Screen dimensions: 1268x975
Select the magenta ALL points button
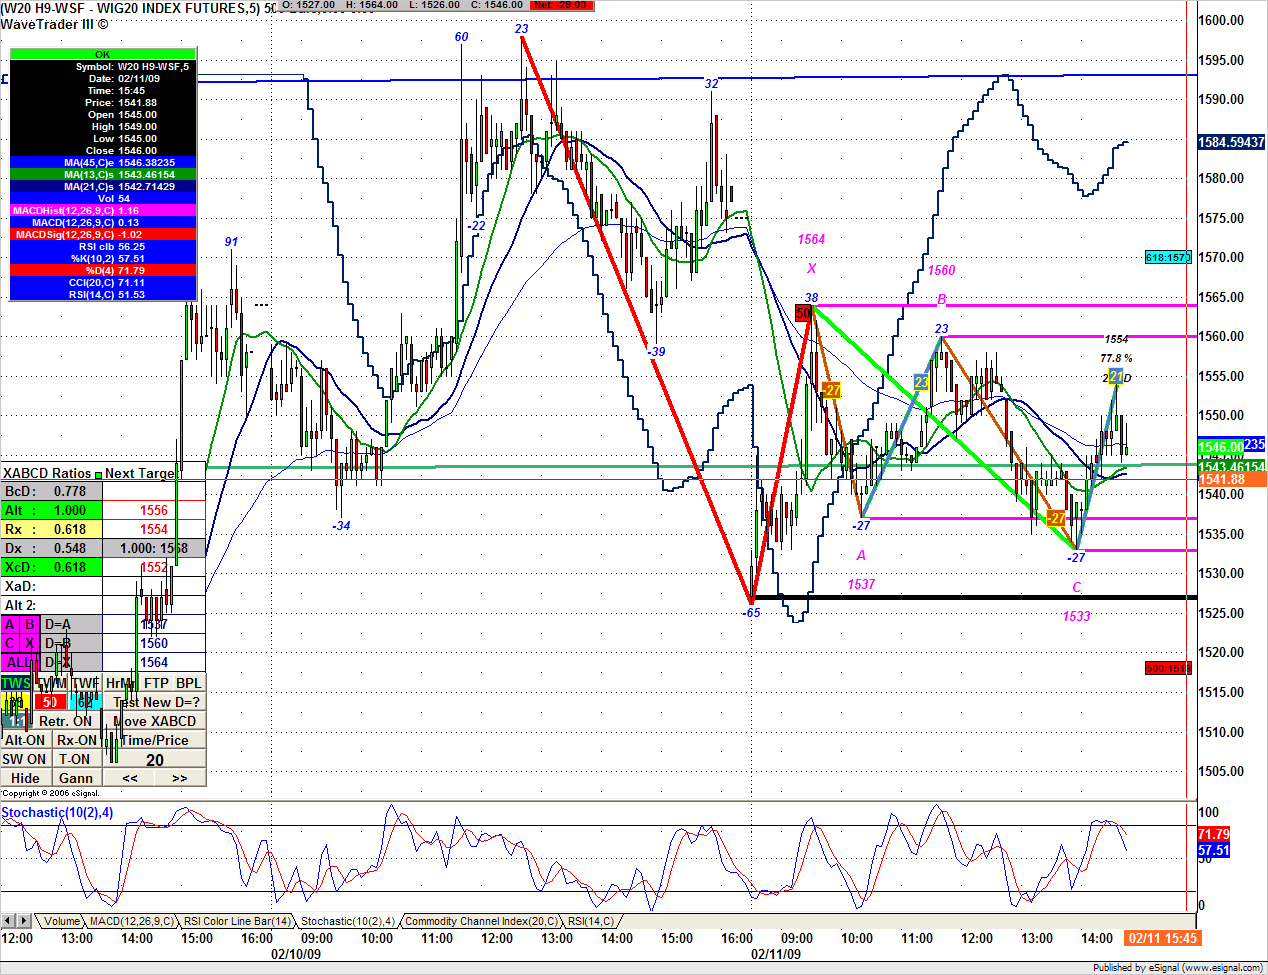click(x=17, y=662)
